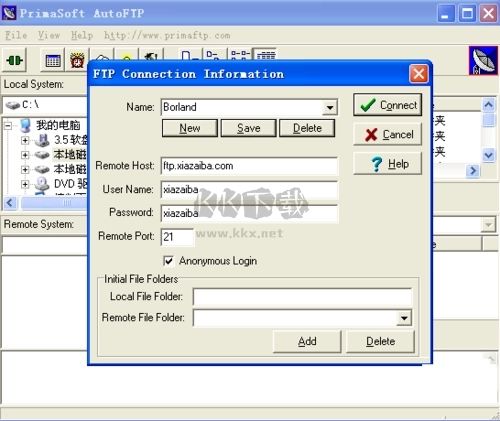The width and height of the screenshot is (500, 421).
Task: Click the Remote Host input field
Action: [x=249, y=166]
